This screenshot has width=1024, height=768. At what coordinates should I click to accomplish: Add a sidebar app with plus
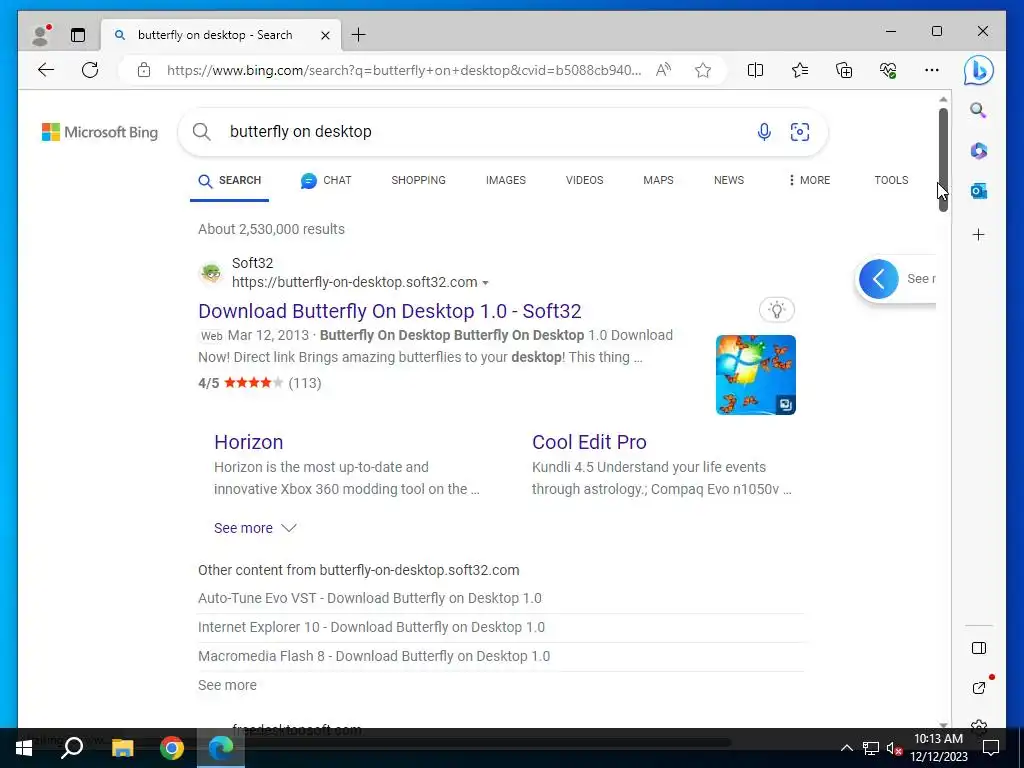978,234
